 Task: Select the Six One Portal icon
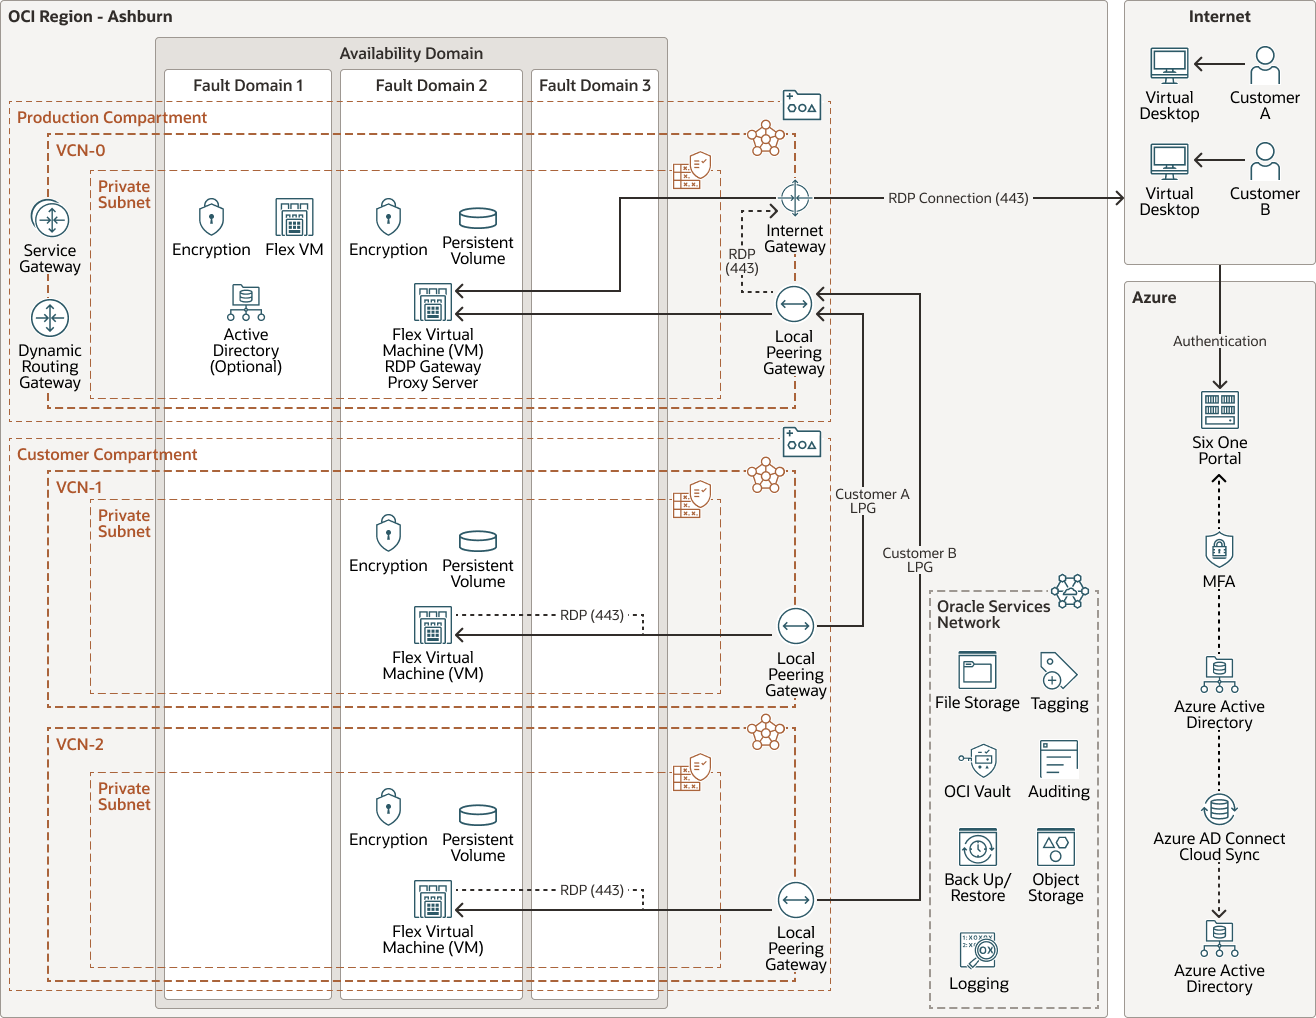point(1219,411)
